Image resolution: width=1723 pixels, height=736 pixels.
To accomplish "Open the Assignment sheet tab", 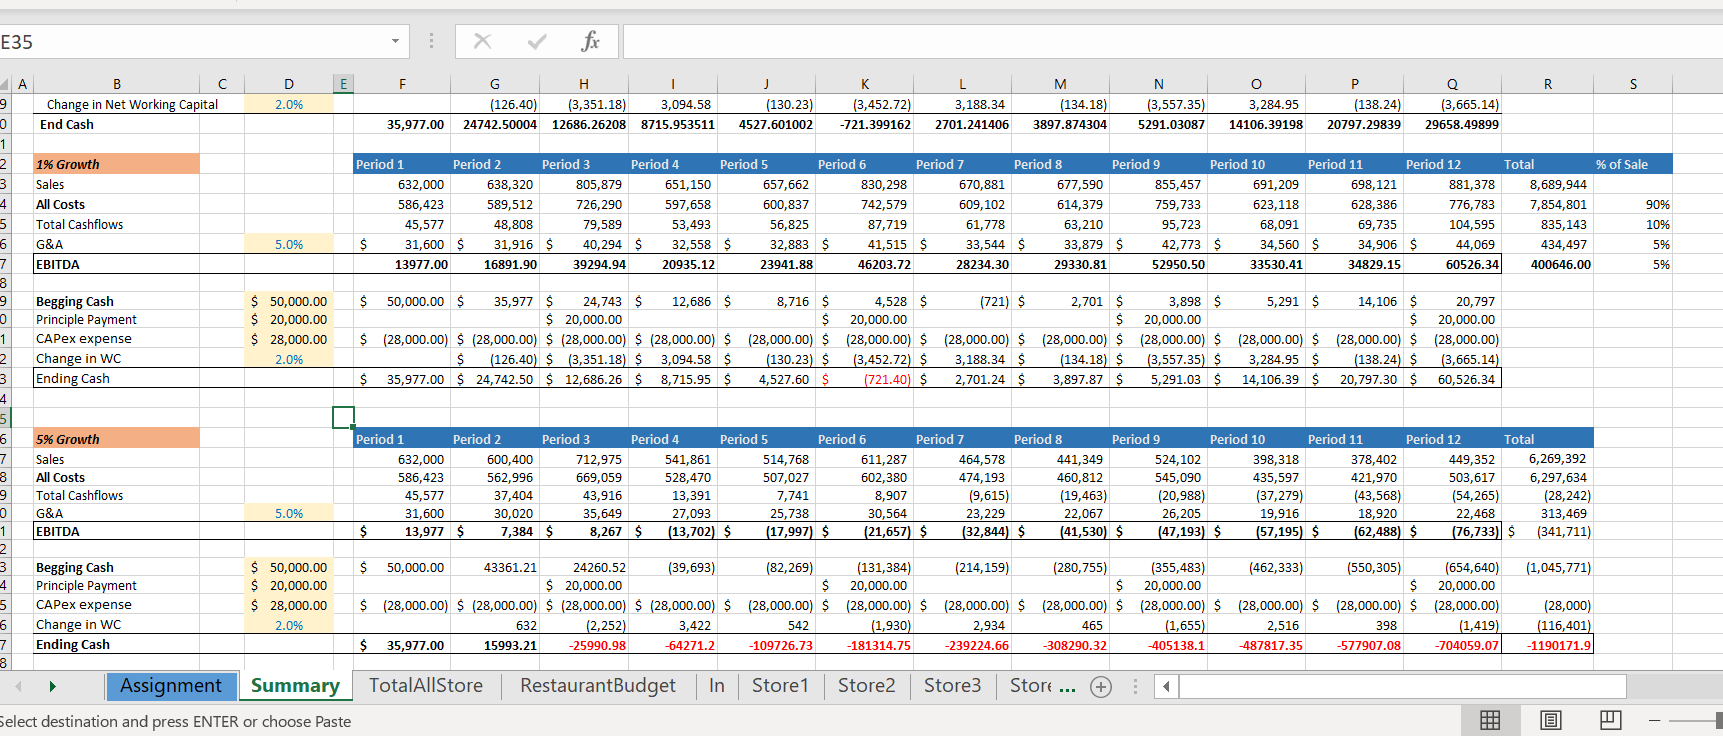I will coord(171,686).
